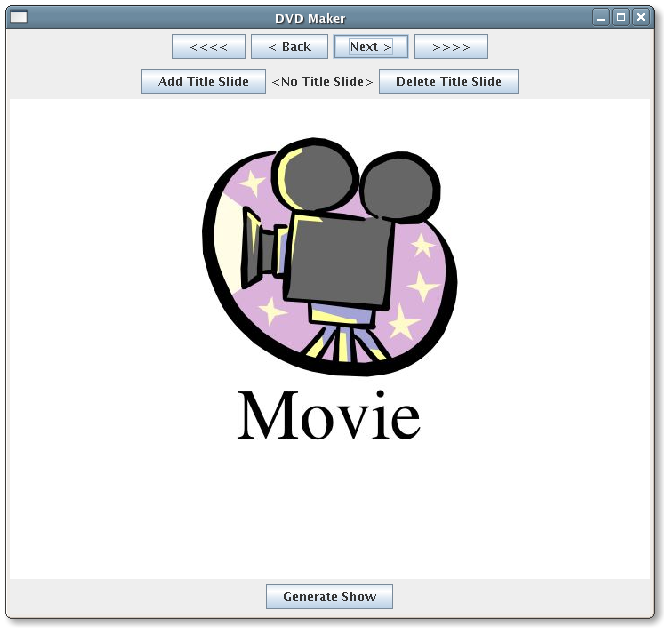Close the DVD Maker window
The height and width of the screenshot is (628, 664).
pos(641,17)
